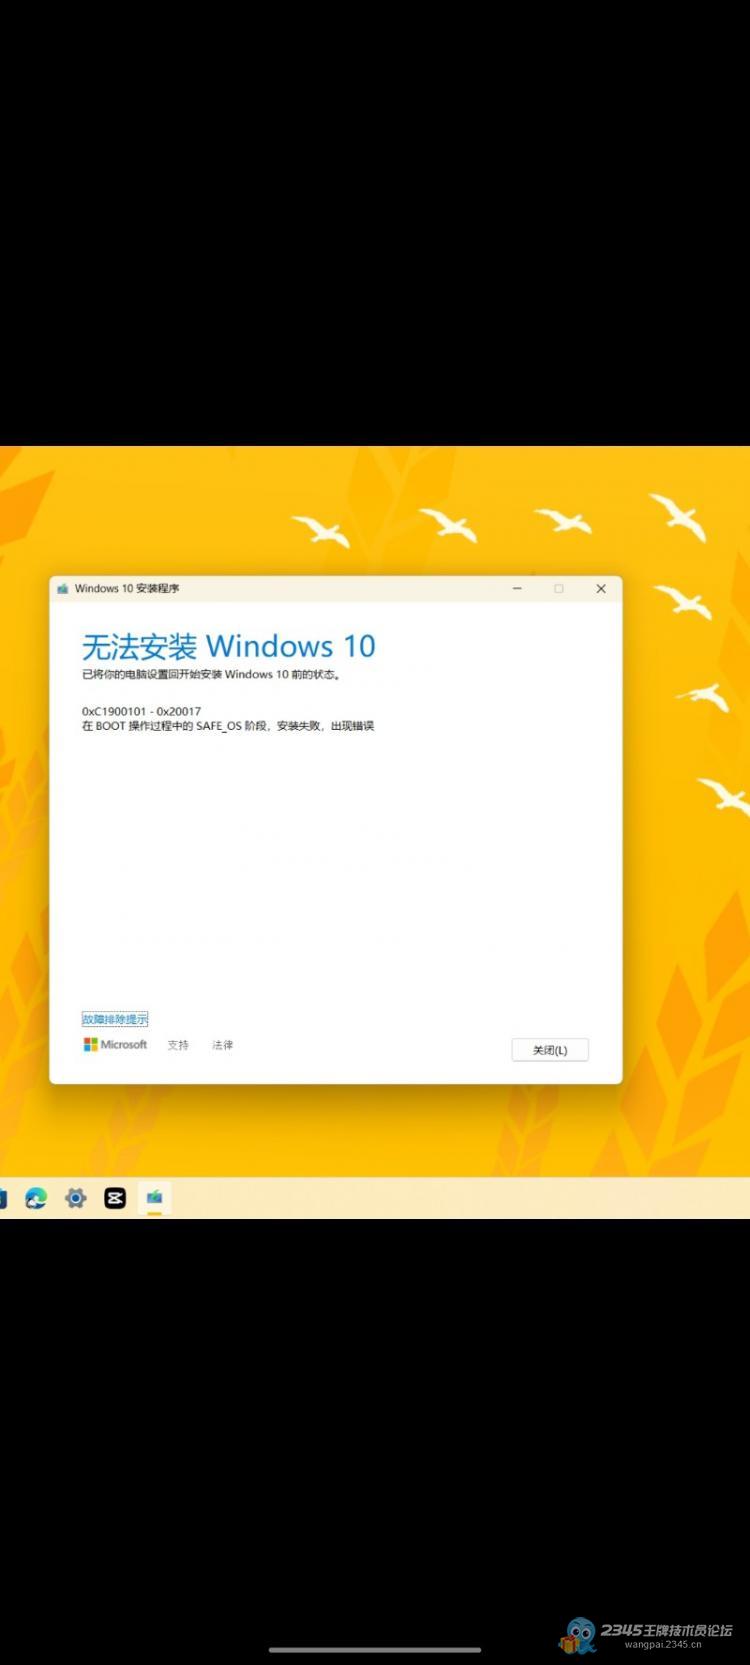750x1665 pixels.
Task: Select the Windows 10 Setup taskbar icon
Action: tap(154, 1197)
